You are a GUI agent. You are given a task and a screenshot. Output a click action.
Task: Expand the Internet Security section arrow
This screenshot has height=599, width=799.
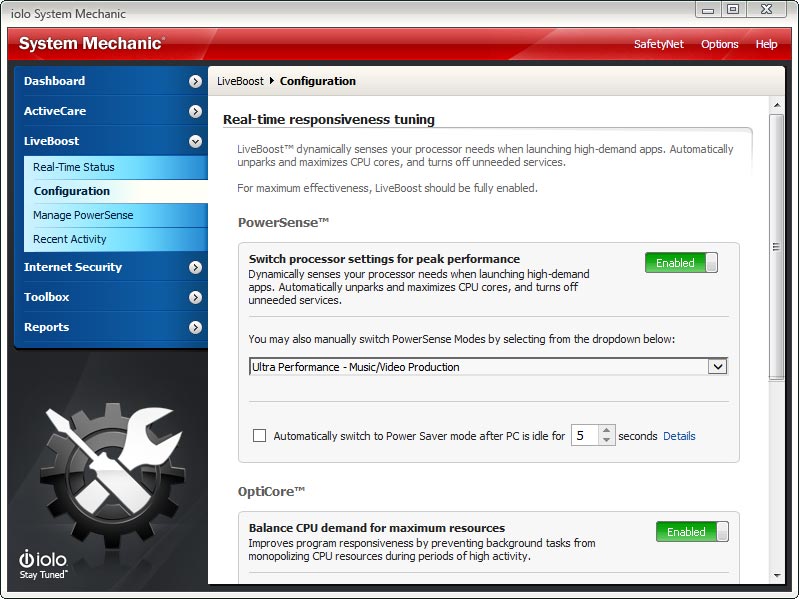point(195,267)
